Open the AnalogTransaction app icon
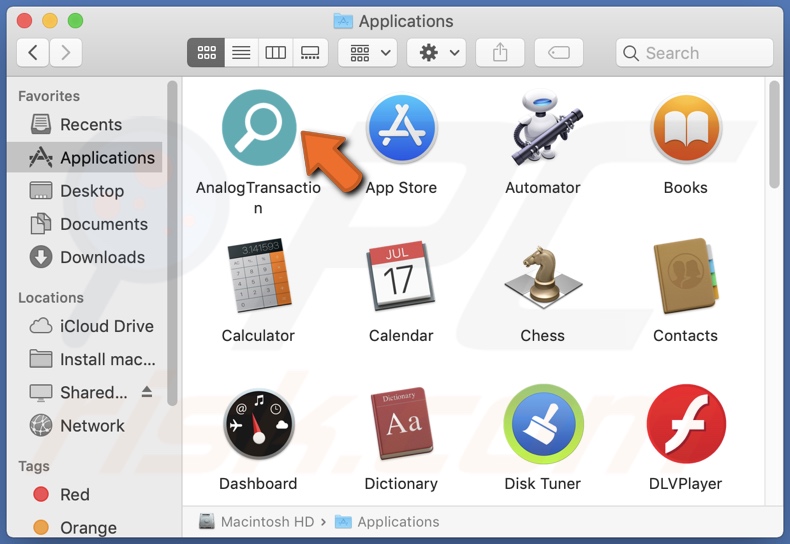Viewport: 790px width, 544px height. (x=258, y=128)
